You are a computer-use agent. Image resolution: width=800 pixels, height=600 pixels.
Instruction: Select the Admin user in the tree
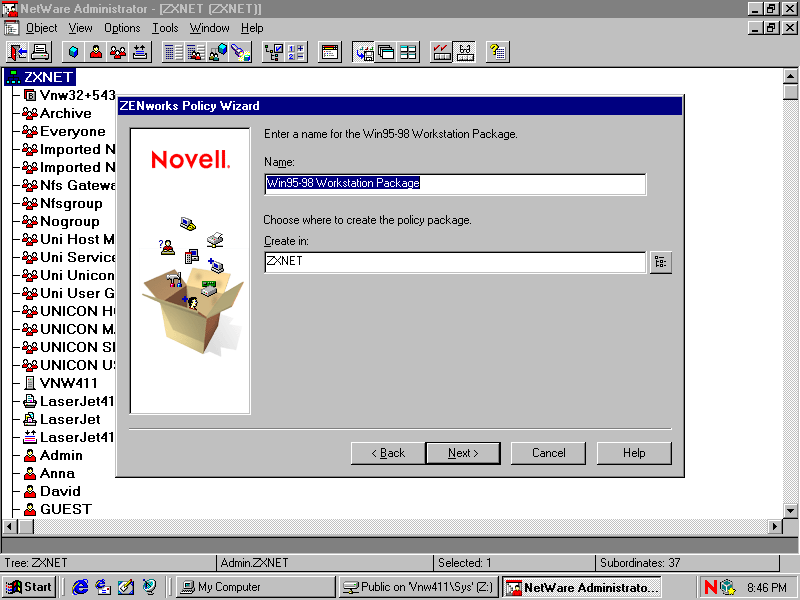(x=61, y=455)
